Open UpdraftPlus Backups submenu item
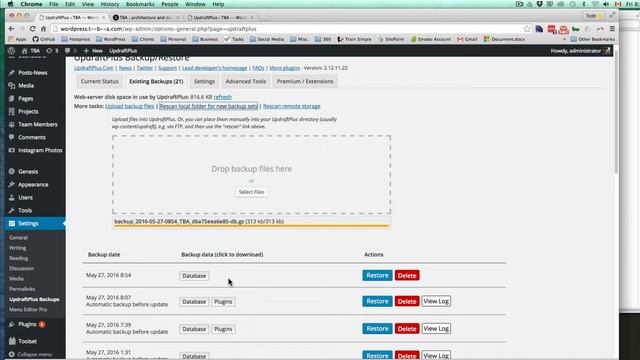 click(x=34, y=299)
